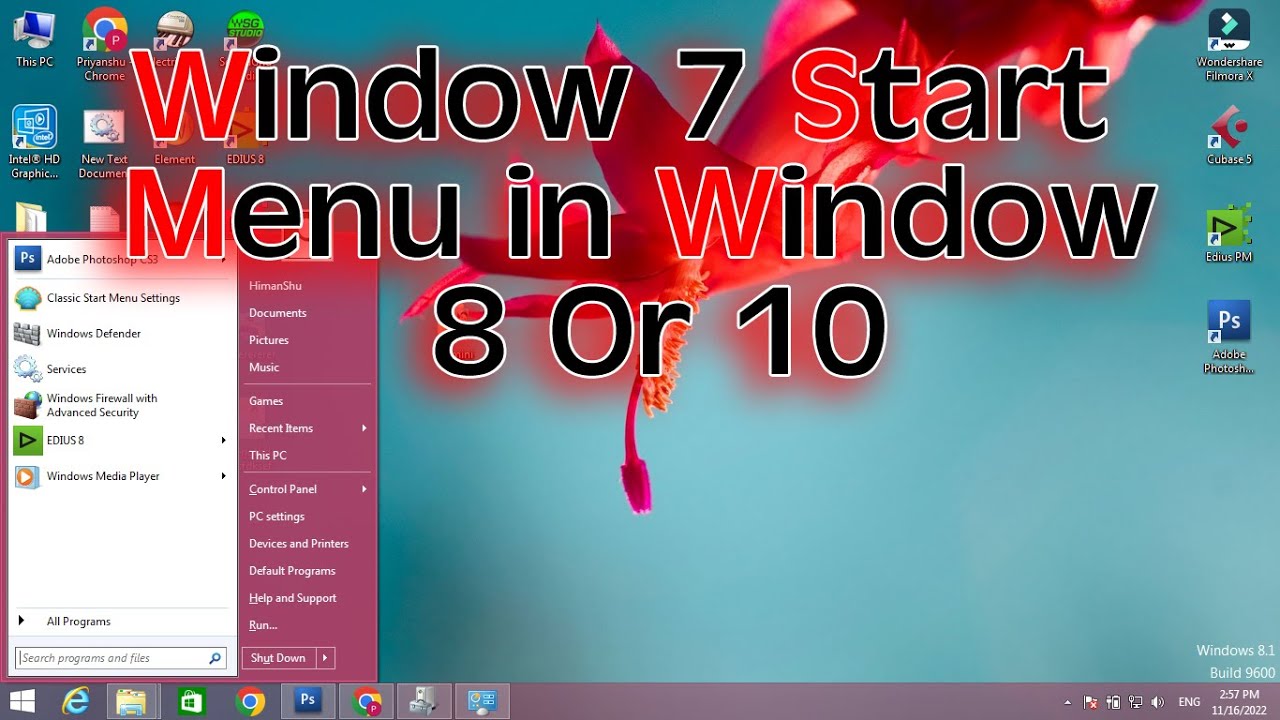Expand the Windows Media Player submenu arrow

224,476
